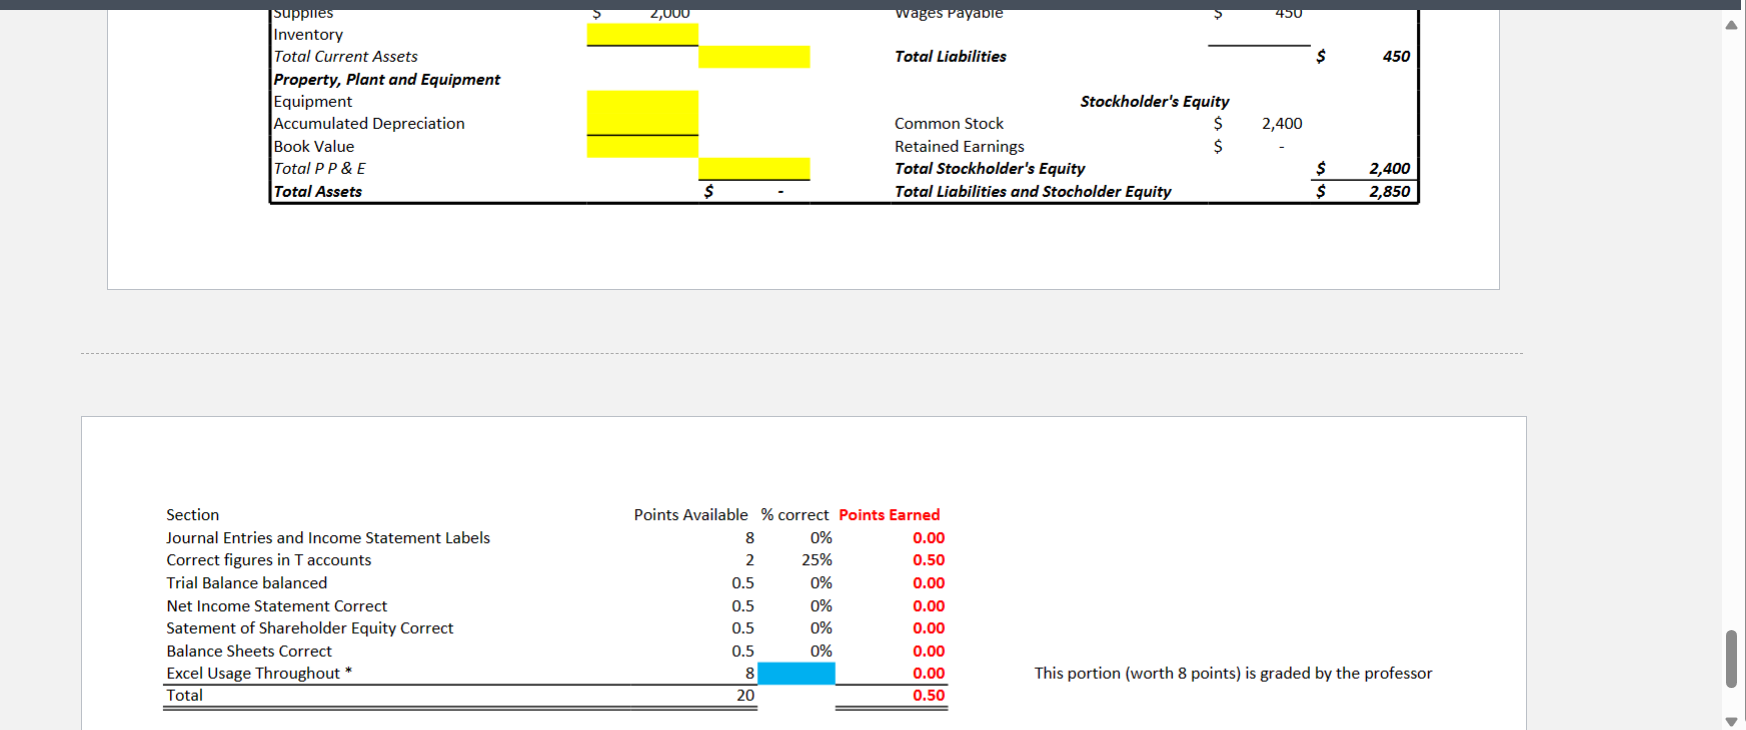Click 'Net Income Statement Correct' row
The width and height of the screenshot is (1746, 730).
click(276, 606)
